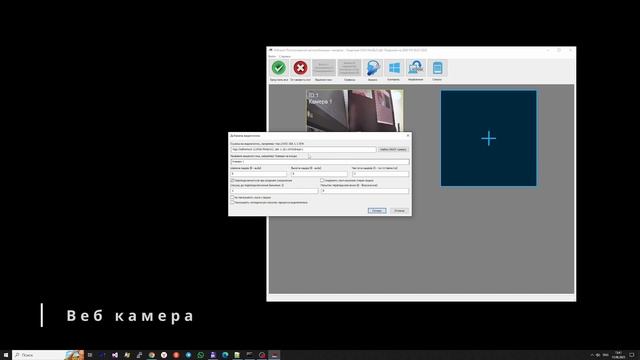
Task: Click the system tray clock
Action: [618, 355]
